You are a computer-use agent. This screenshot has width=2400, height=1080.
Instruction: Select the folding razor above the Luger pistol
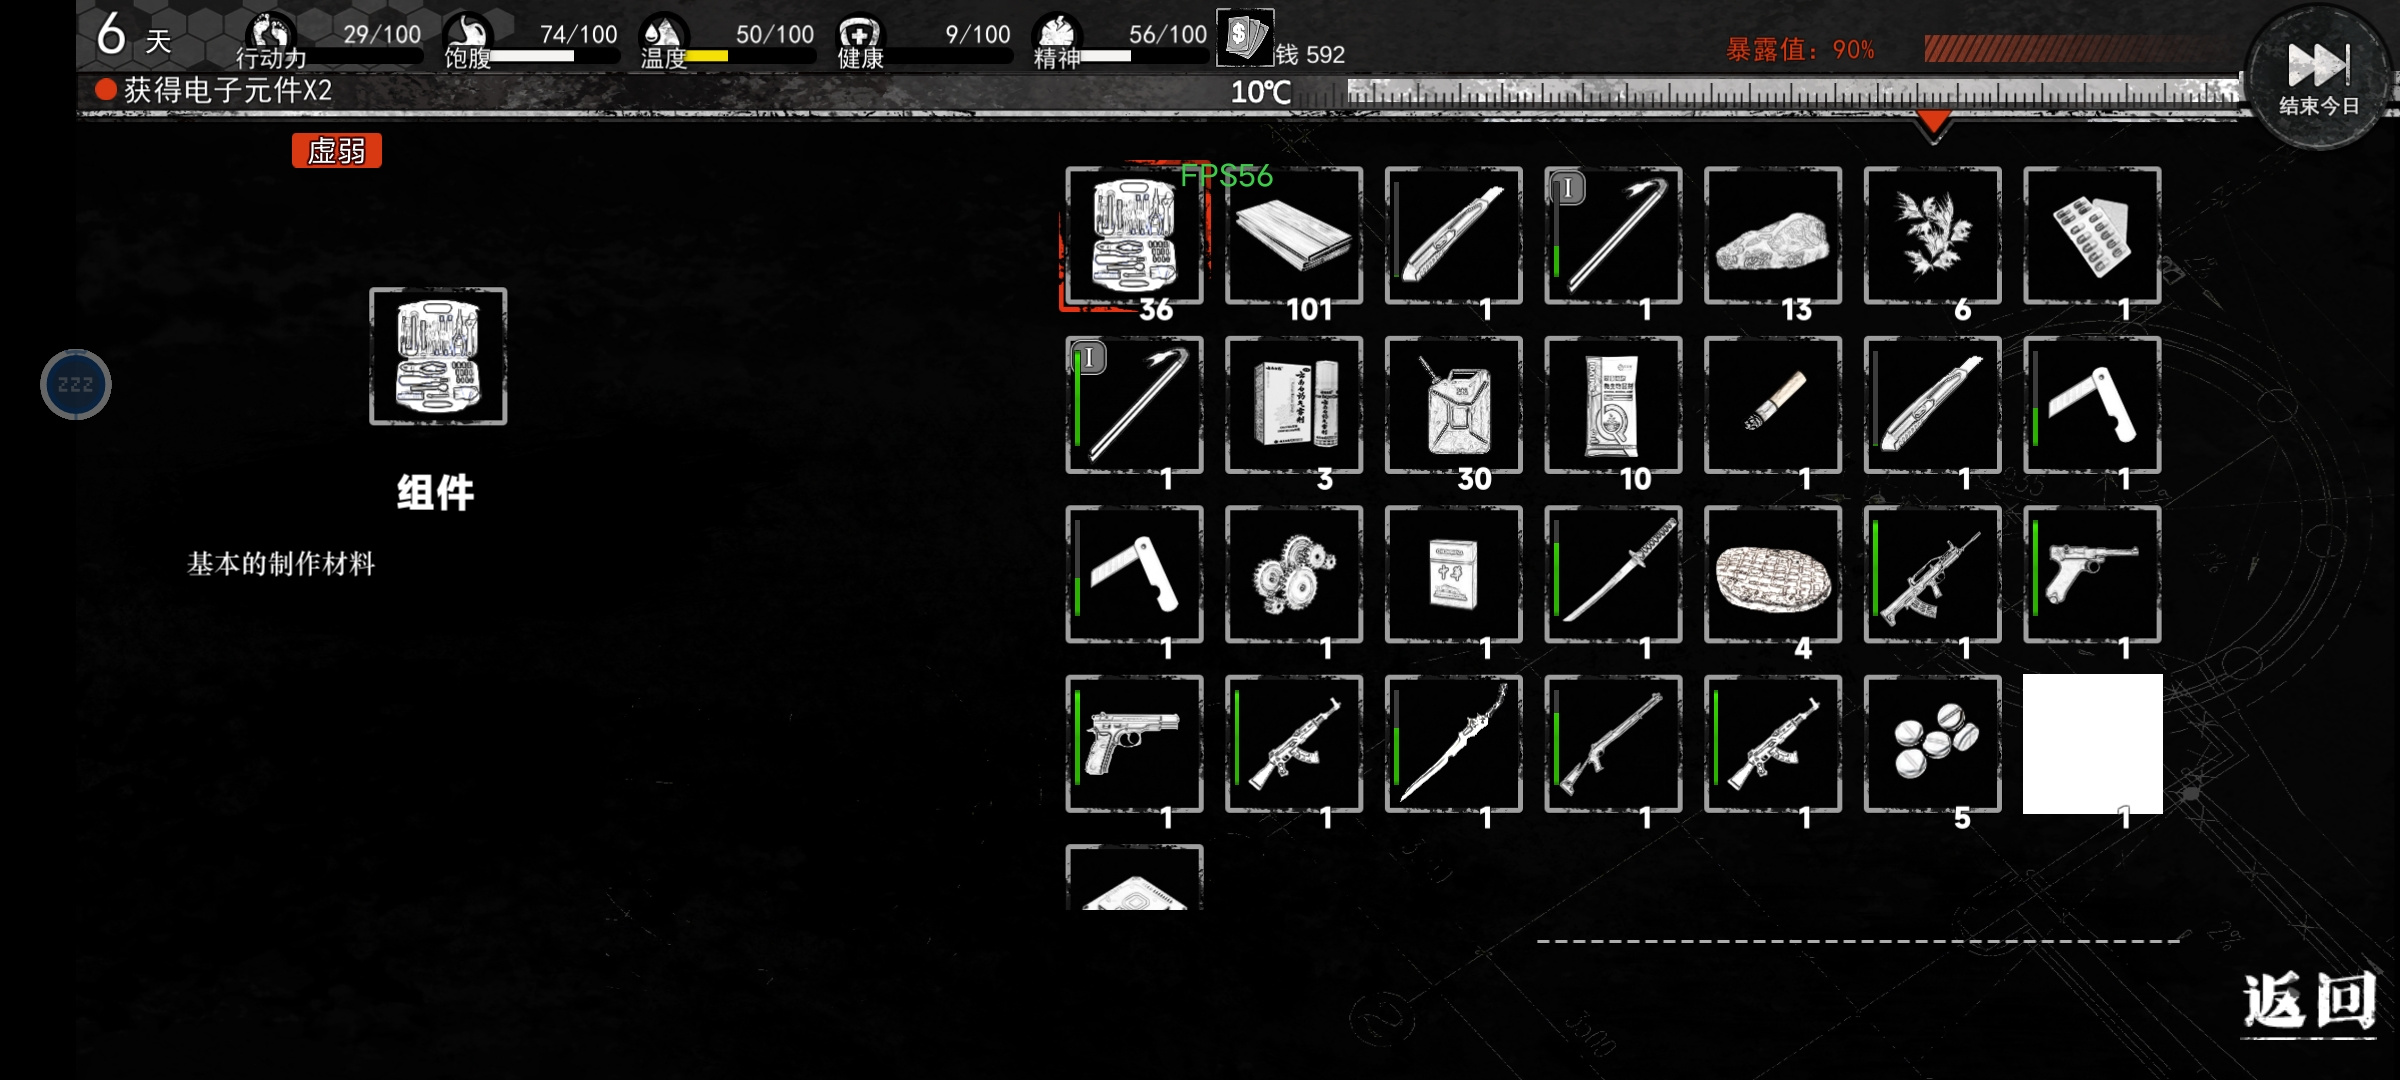click(2092, 405)
